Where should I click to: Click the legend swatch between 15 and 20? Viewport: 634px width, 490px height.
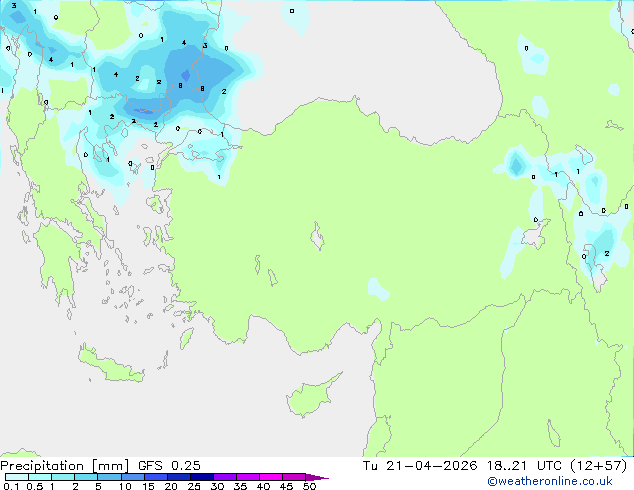(x=156, y=477)
